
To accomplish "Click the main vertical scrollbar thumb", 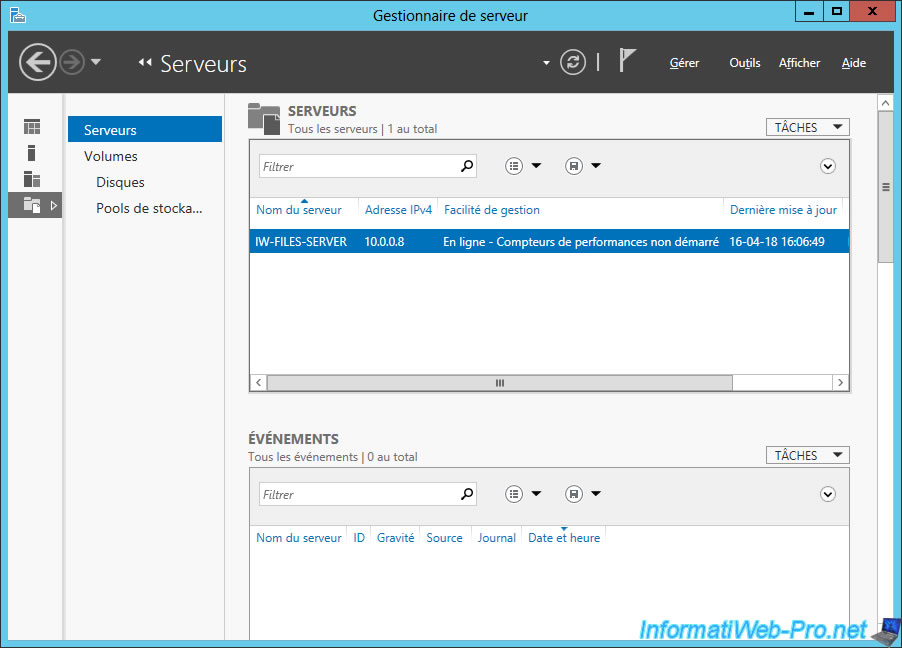I will pos(885,187).
